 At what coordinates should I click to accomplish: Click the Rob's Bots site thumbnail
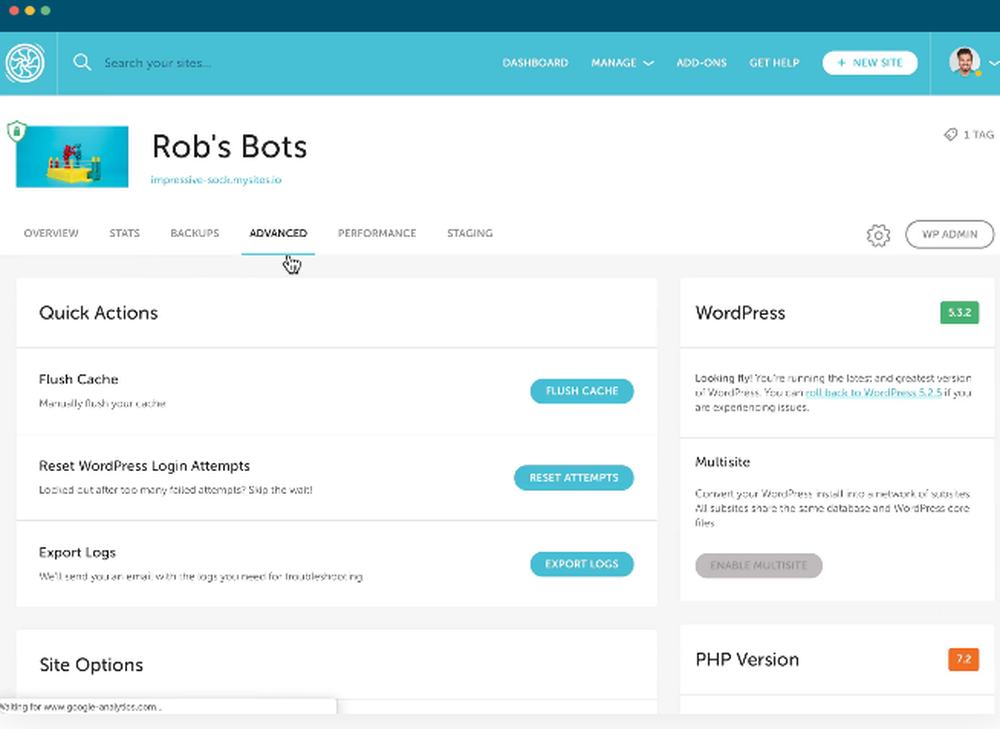(x=72, y=156)
